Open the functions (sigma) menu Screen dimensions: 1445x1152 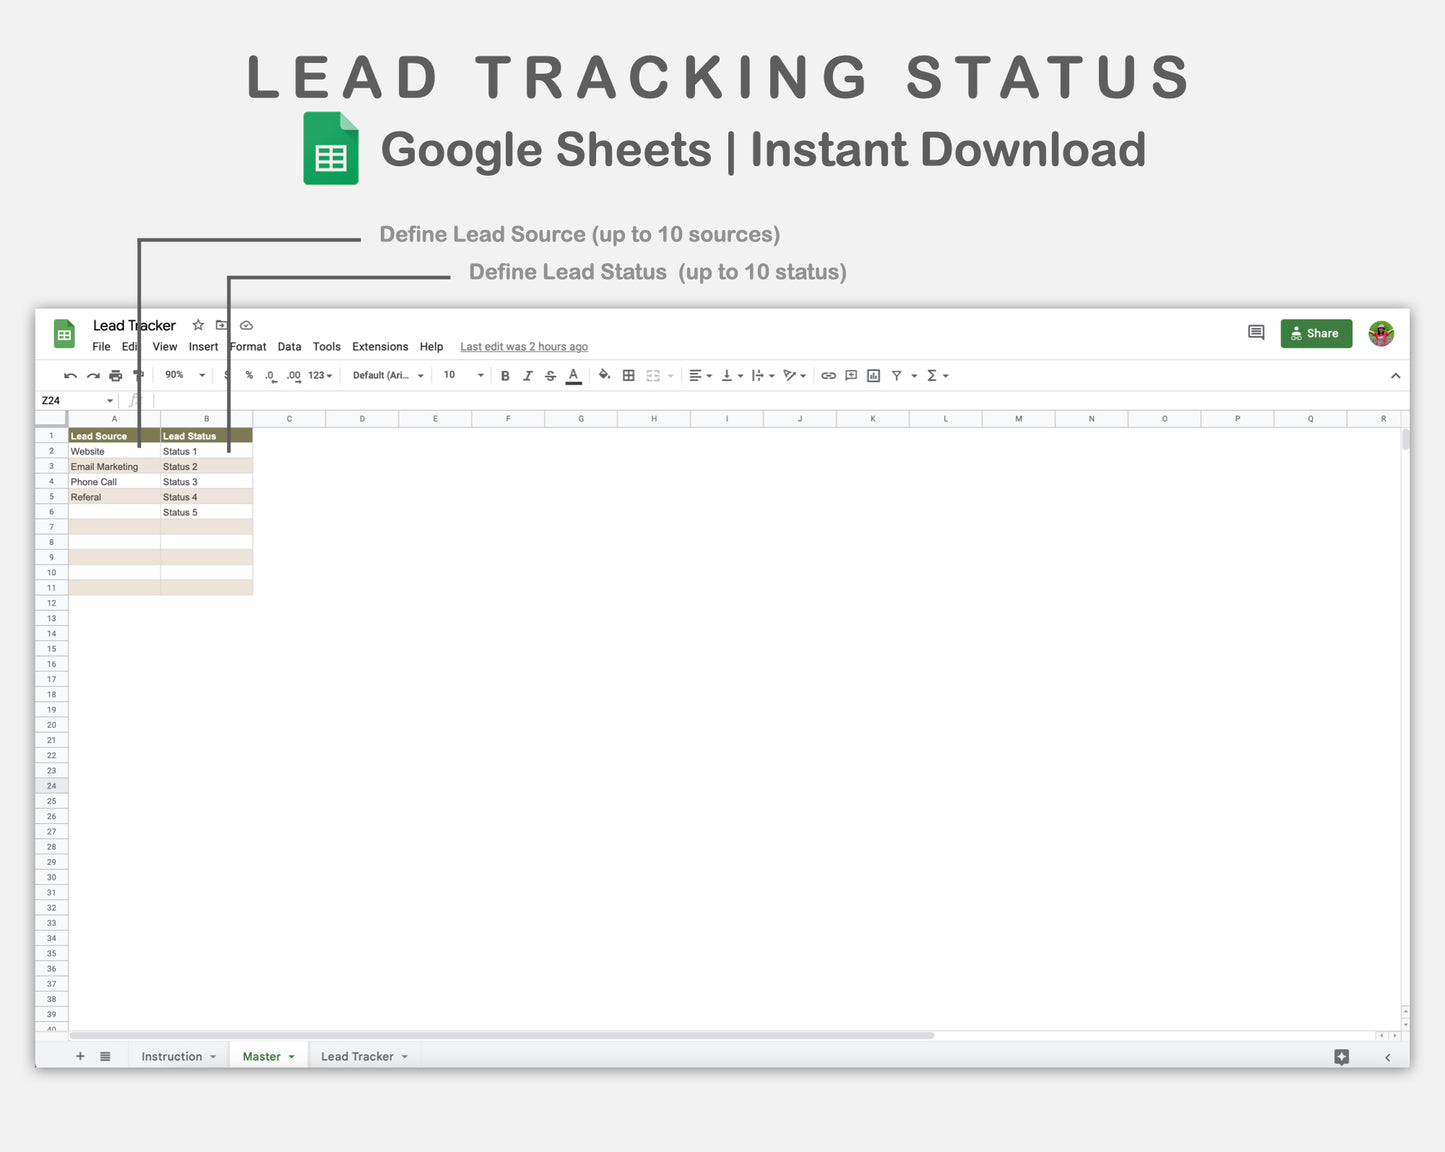pos(932,375)
